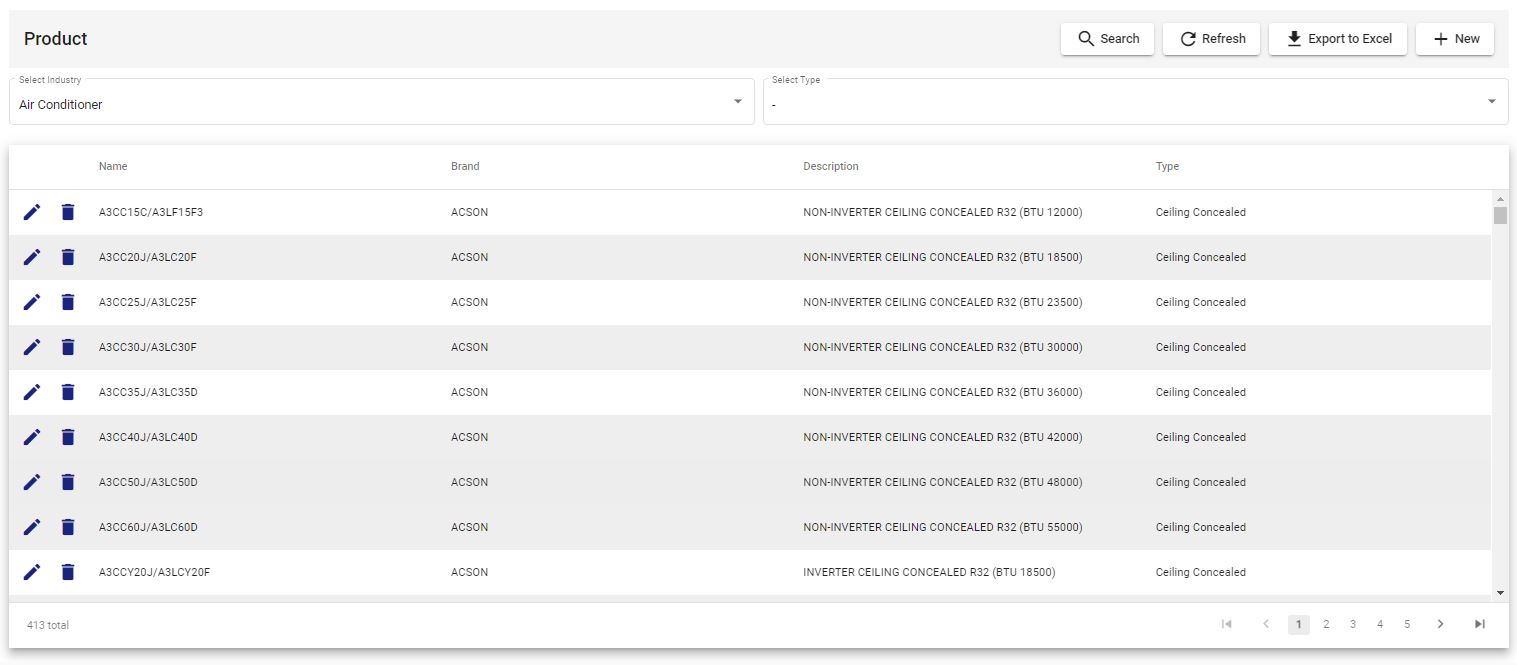Click the trash icon for A3CC60J/A3LC60D
Screen dimensions: 1517x665
point(68,527)
